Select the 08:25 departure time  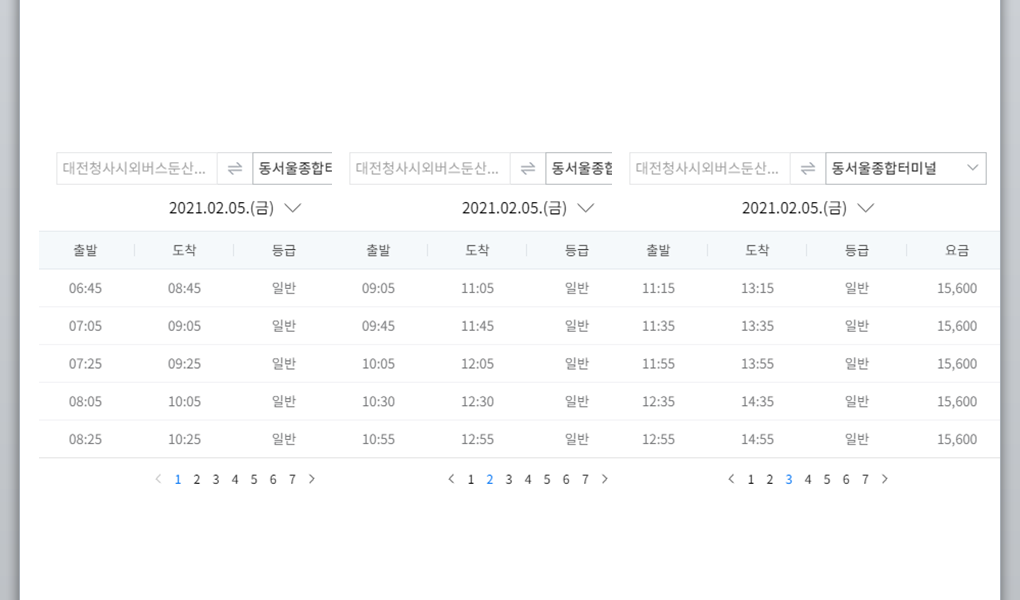click(85, 439)
